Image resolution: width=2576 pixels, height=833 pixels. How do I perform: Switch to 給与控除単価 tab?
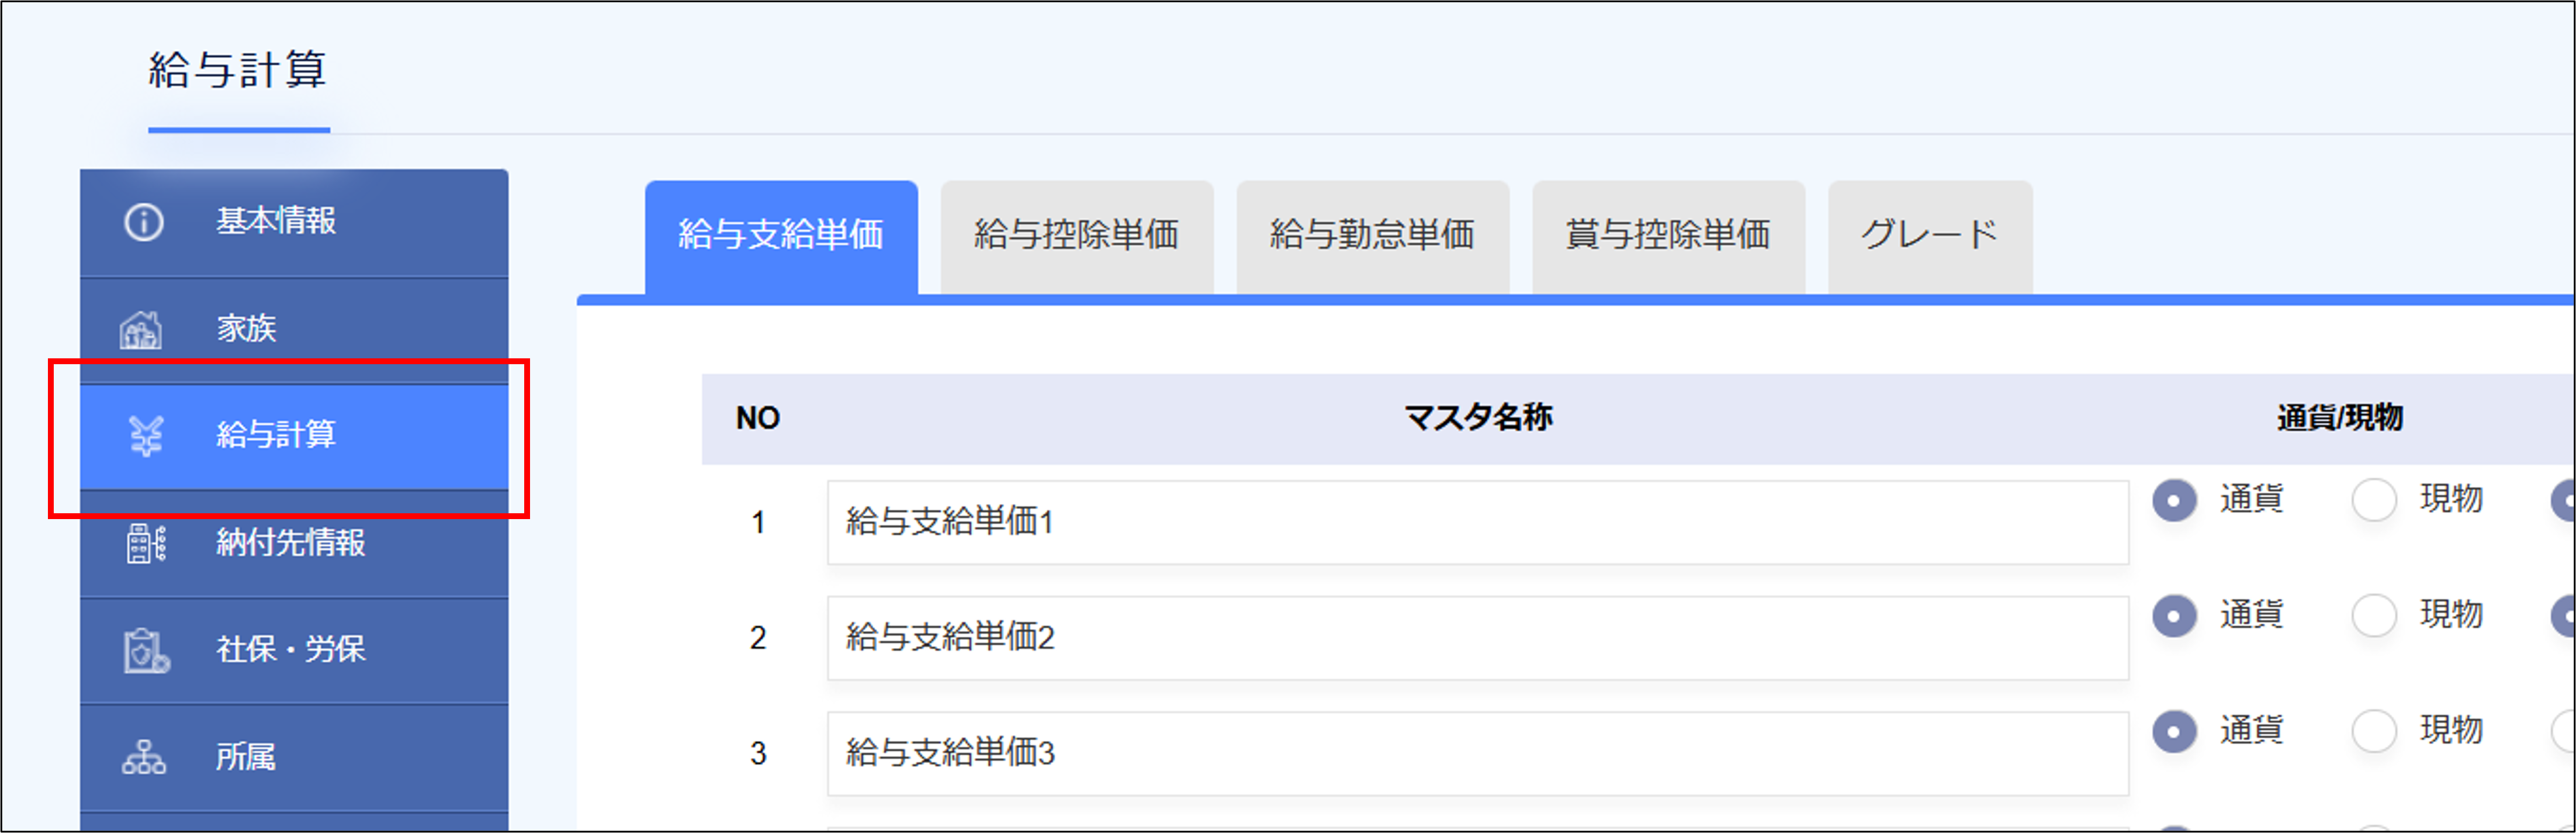(x=1076, y=236)
